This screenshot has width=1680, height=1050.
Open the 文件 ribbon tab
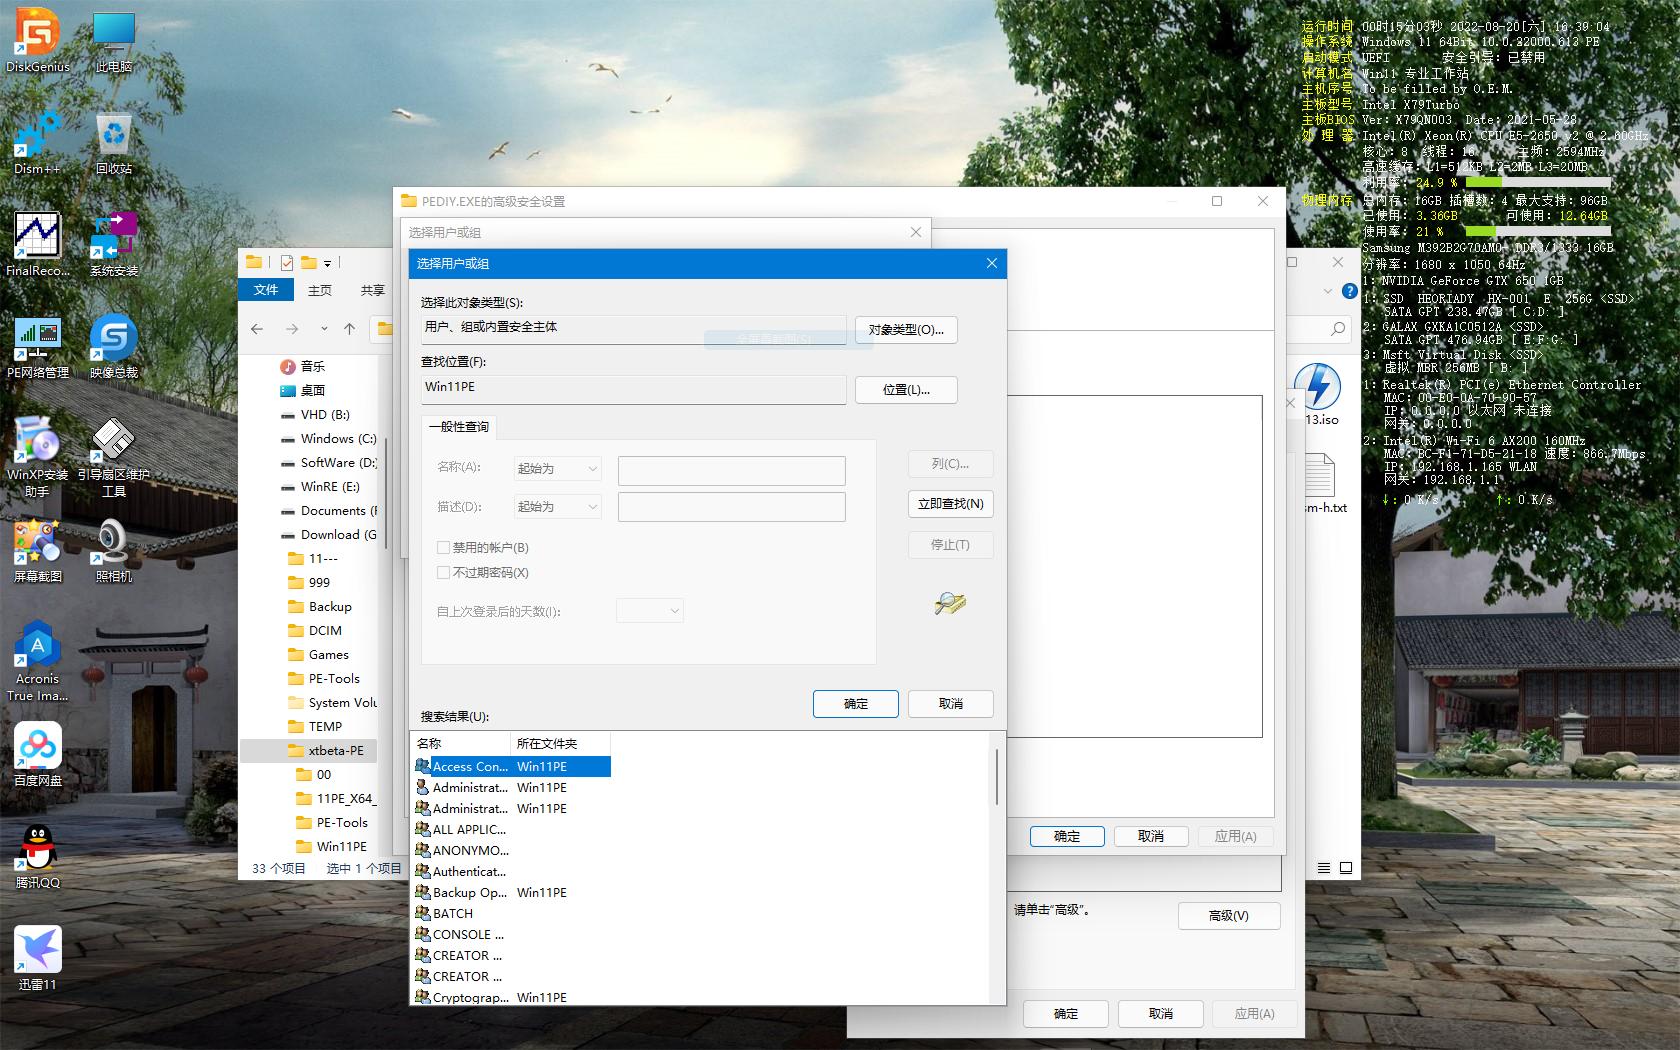click(x=266, y=289)
